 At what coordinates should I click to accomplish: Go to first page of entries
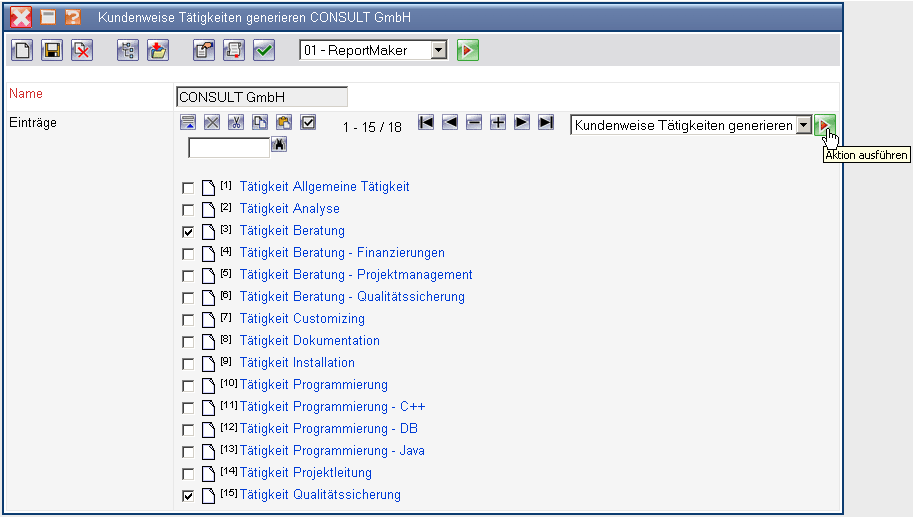[426, 123]
